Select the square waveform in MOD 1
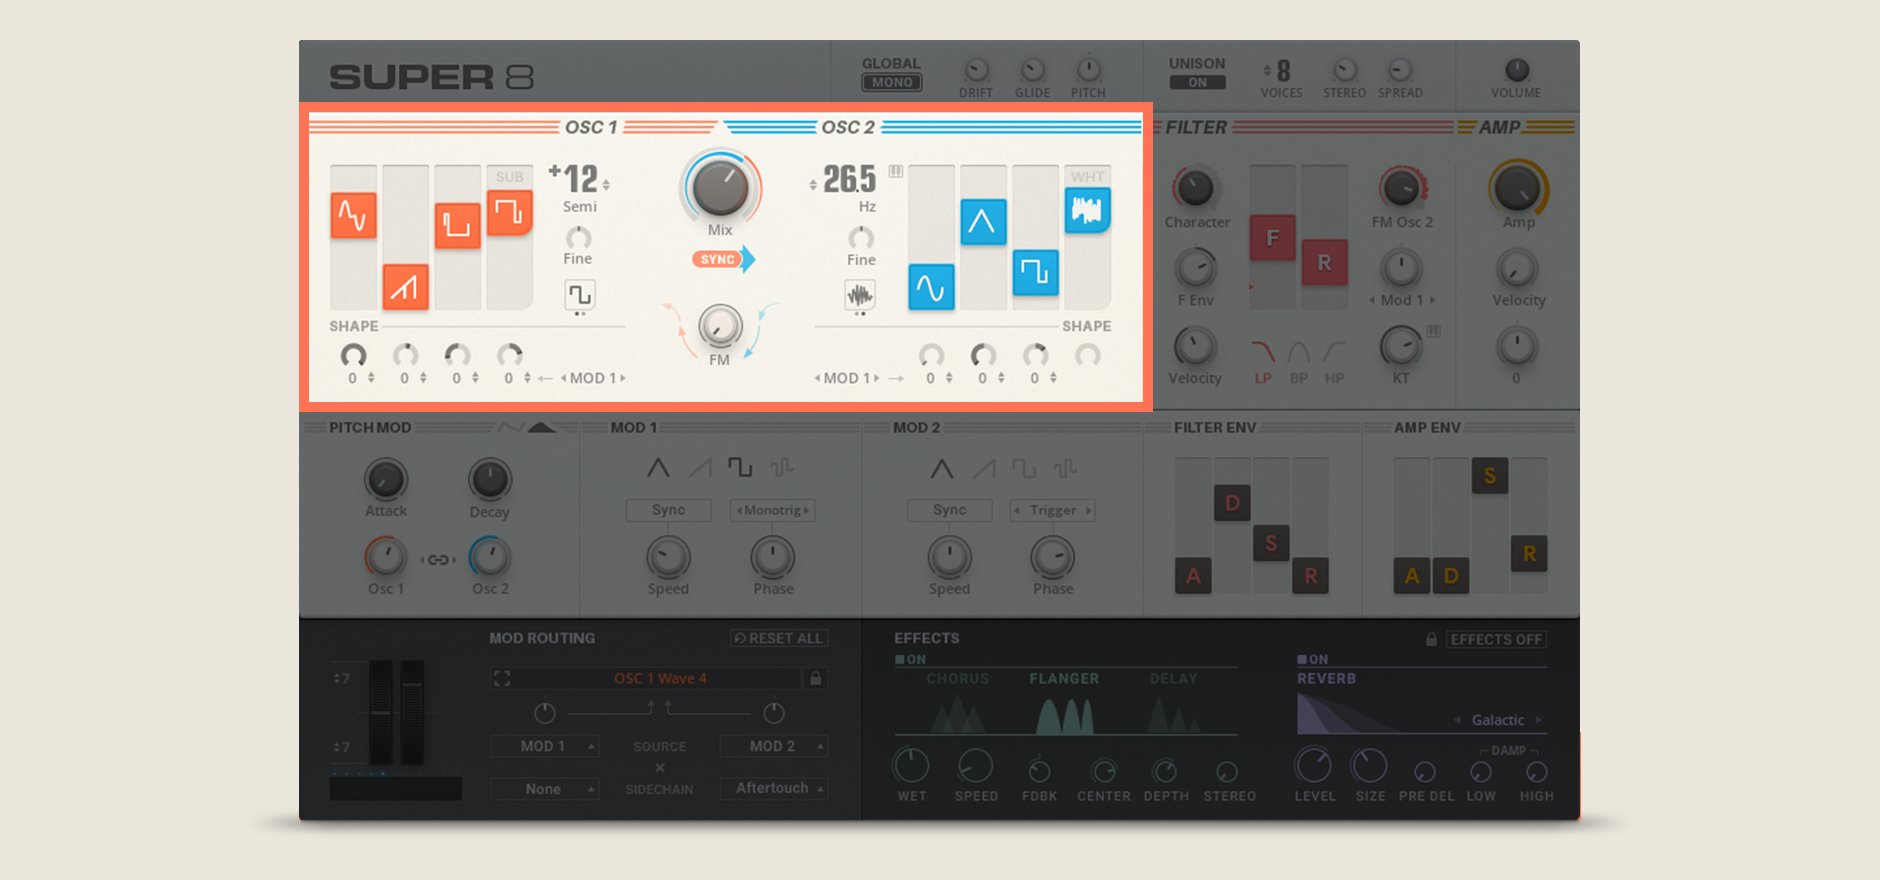The width and height of the screenshot is (1880, 880). coord(740,467)
